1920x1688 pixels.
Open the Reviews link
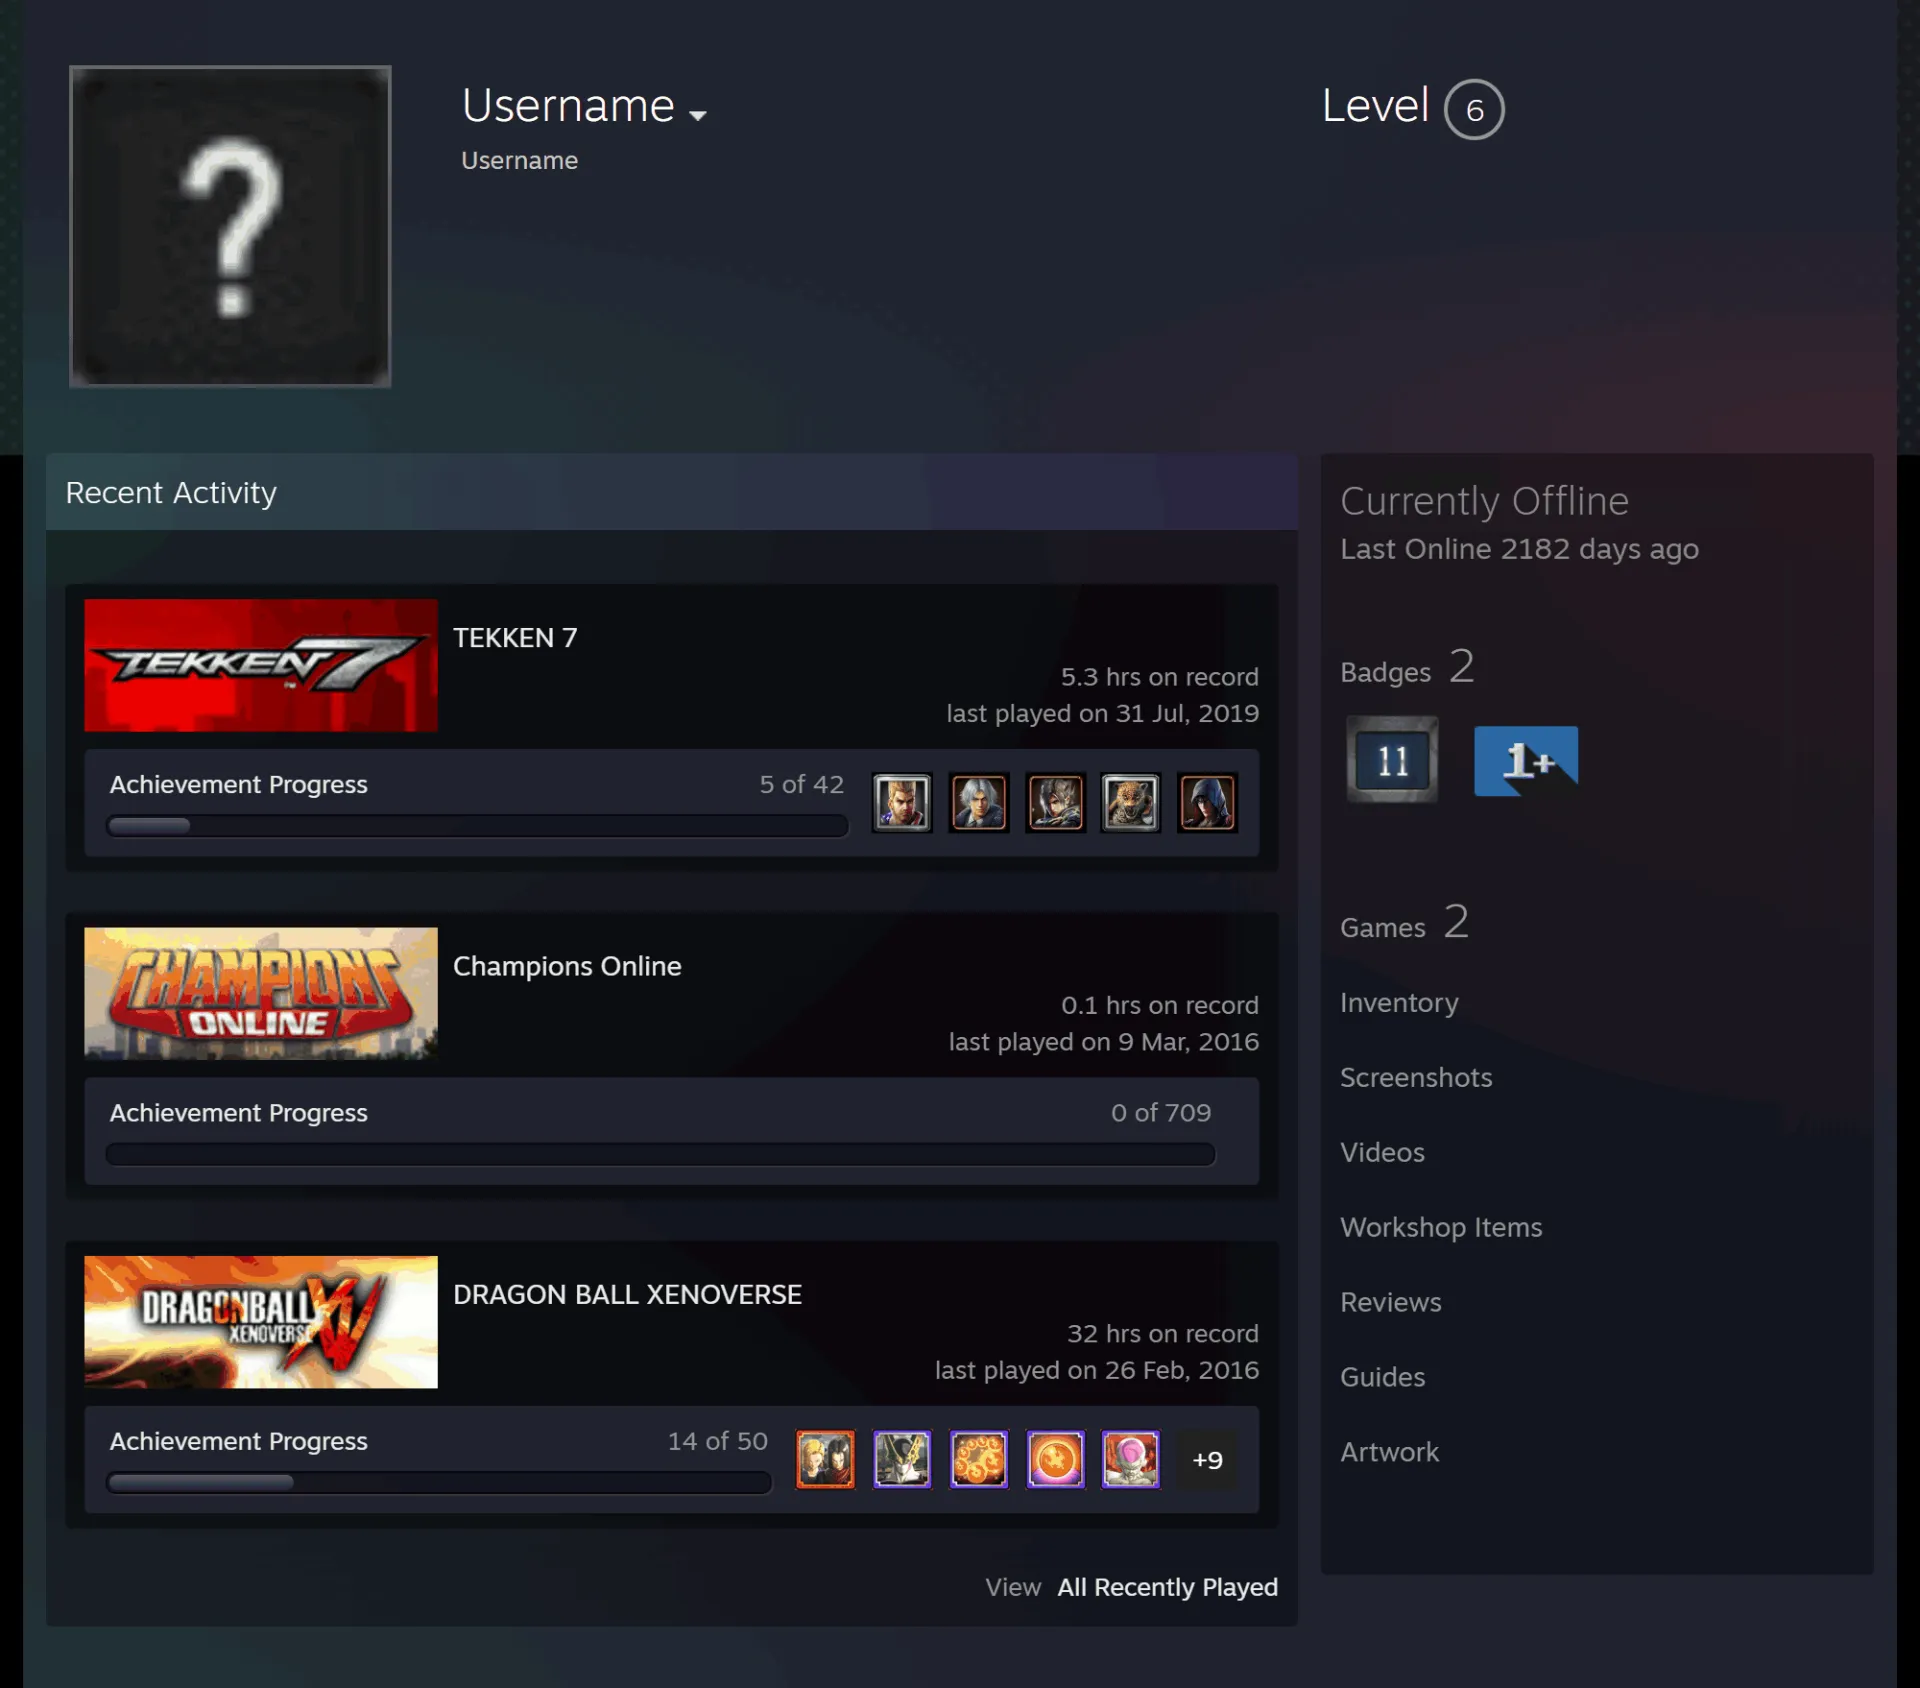pyautogui.click(x=1391, y=1302)
